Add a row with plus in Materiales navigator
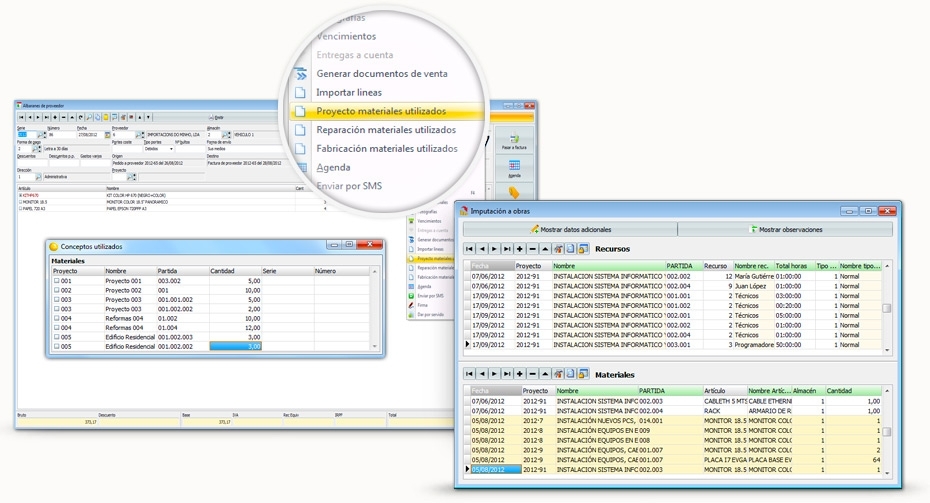 pyautogui.click(x=520, y=374)
